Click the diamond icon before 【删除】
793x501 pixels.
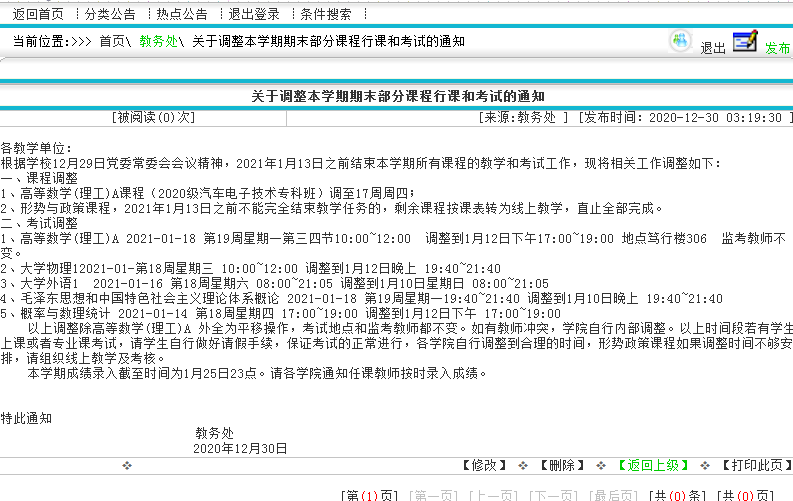pyautogui.click(x=523, y=466)
